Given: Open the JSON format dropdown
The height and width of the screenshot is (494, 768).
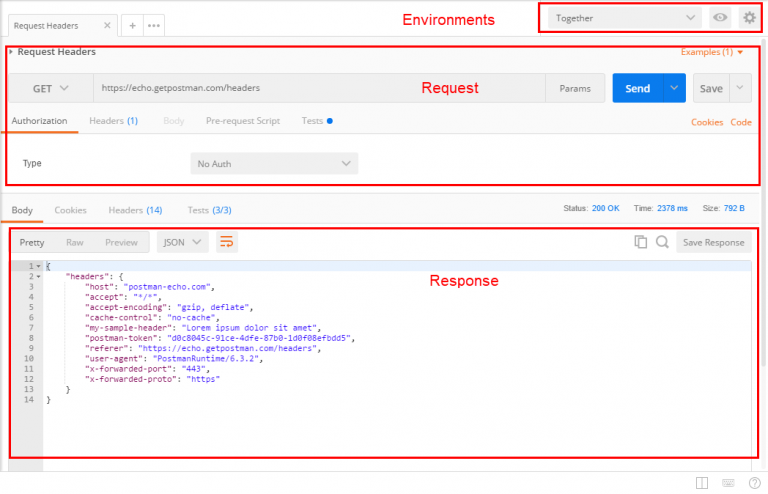Looking at the screenshot, I should point(182,242).
